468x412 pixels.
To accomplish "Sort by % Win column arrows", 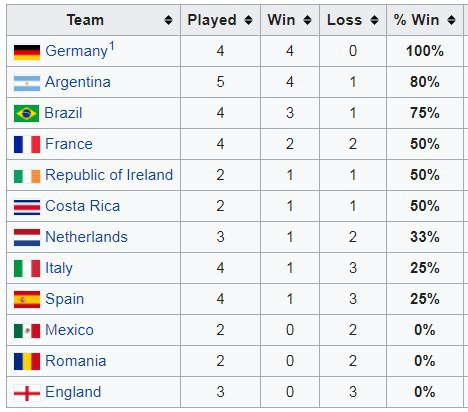I will (451, 20).
